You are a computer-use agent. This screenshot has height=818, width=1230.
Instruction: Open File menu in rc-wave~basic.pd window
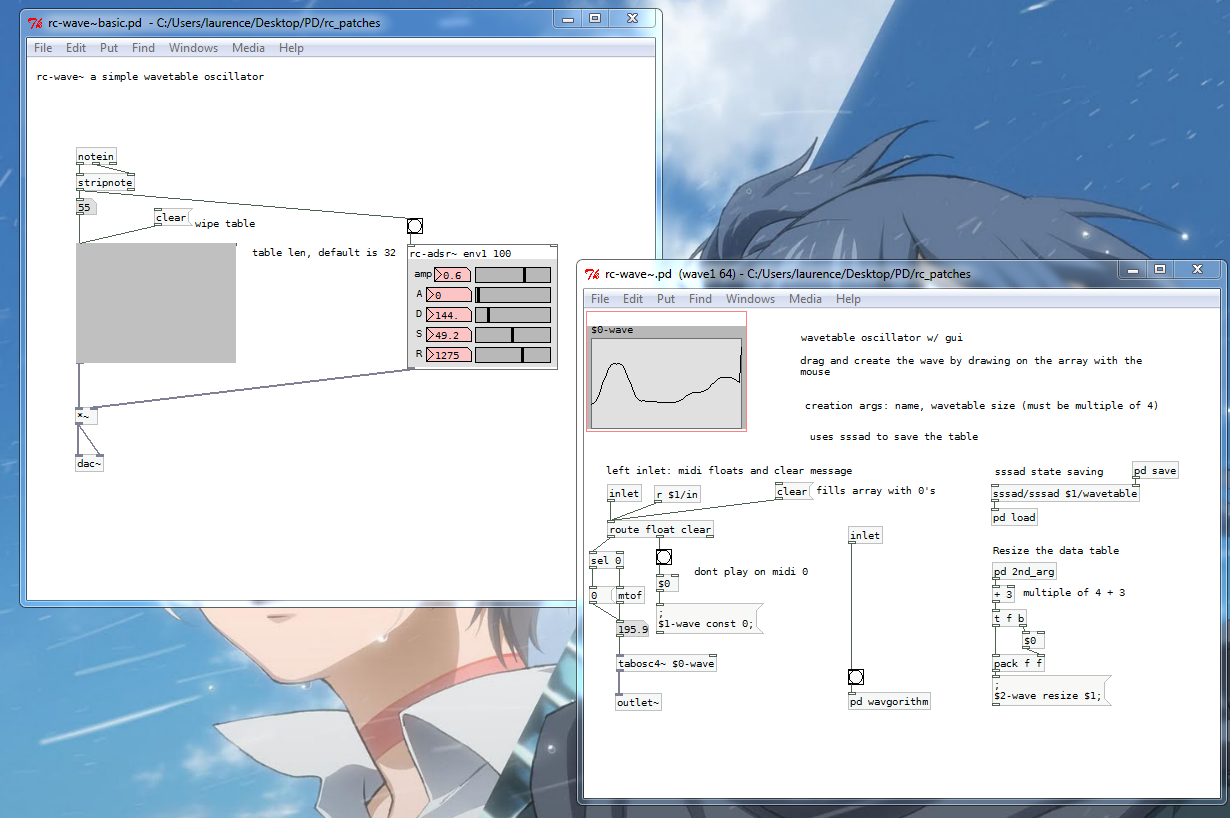[43, 48]
